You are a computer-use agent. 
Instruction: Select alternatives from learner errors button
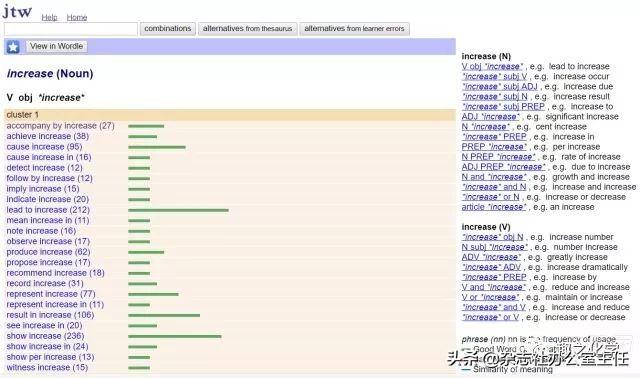click(x=354, y=29)
